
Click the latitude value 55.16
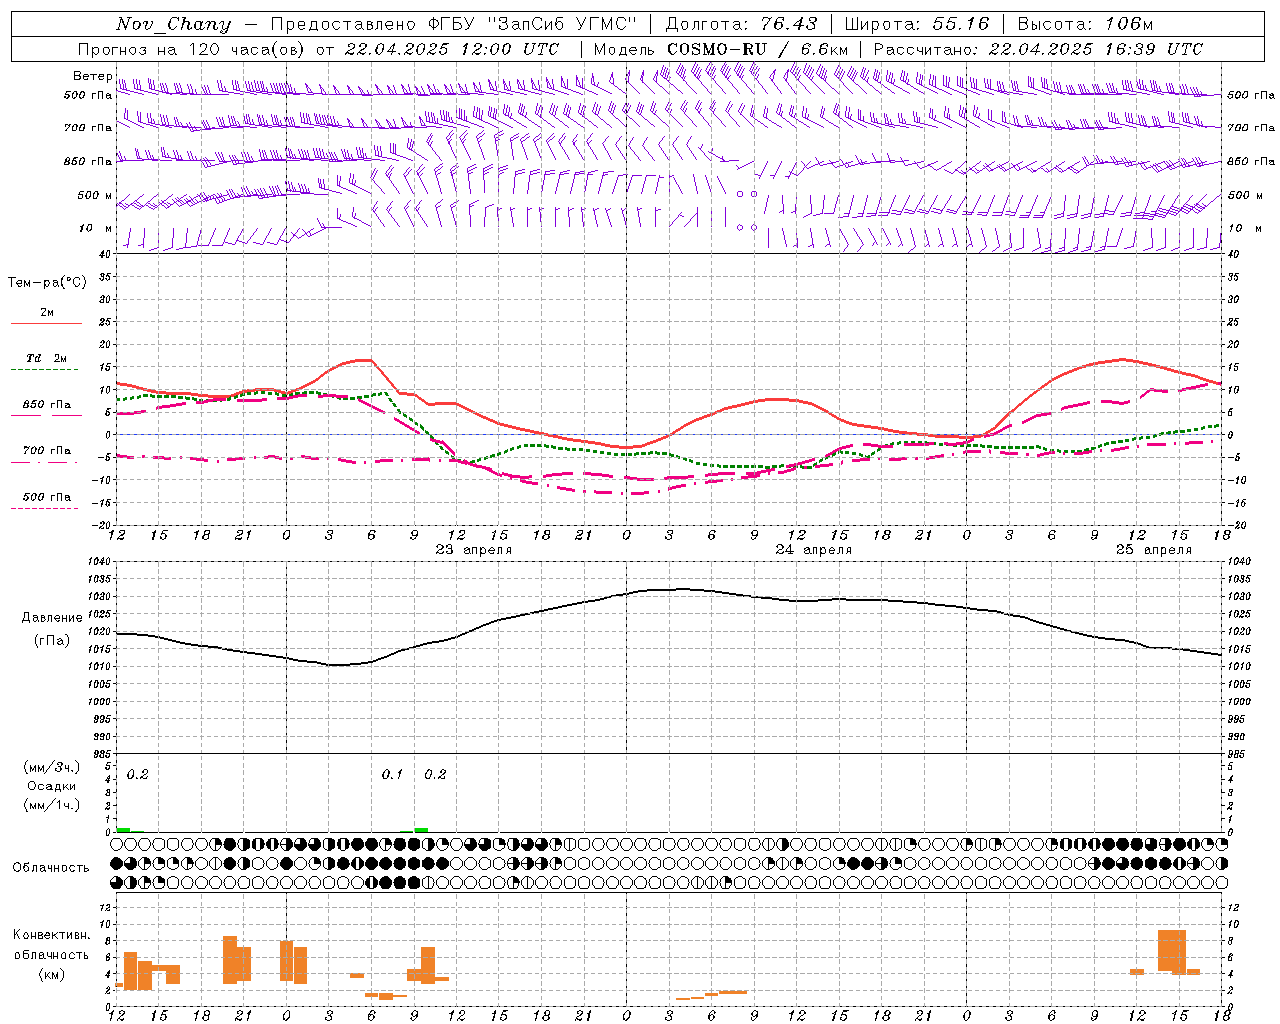(961, 24)
